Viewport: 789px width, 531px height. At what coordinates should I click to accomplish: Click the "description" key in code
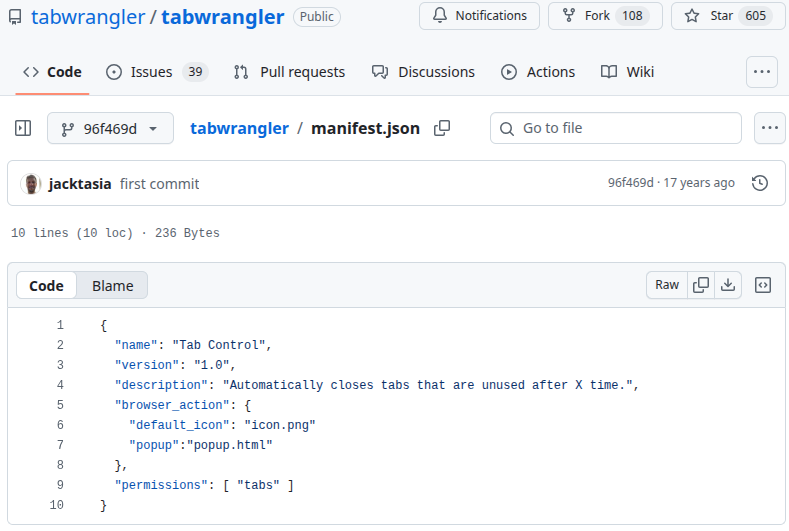[x=161, y=385]
